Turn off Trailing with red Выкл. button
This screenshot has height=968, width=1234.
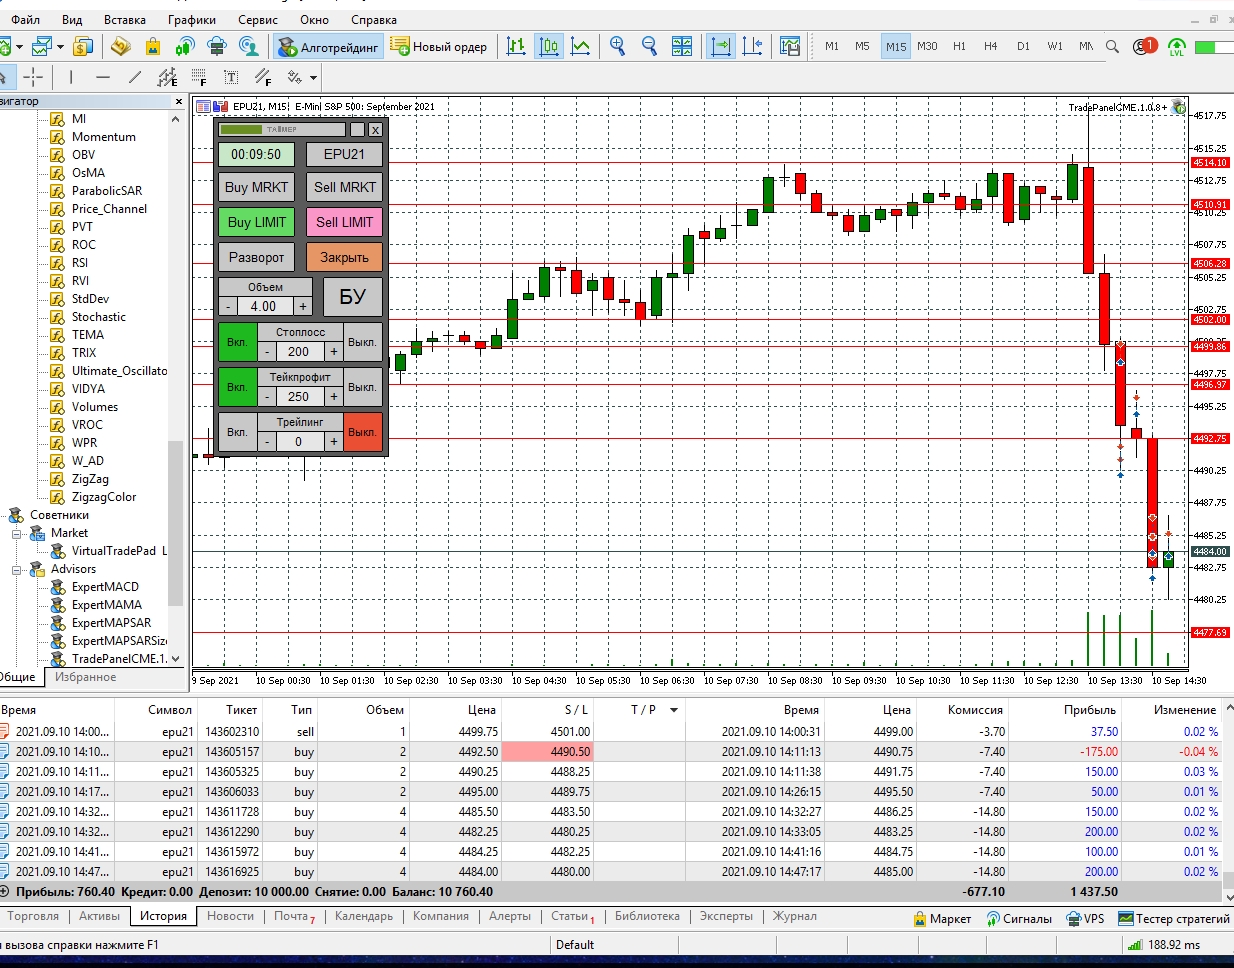(362, 432)
